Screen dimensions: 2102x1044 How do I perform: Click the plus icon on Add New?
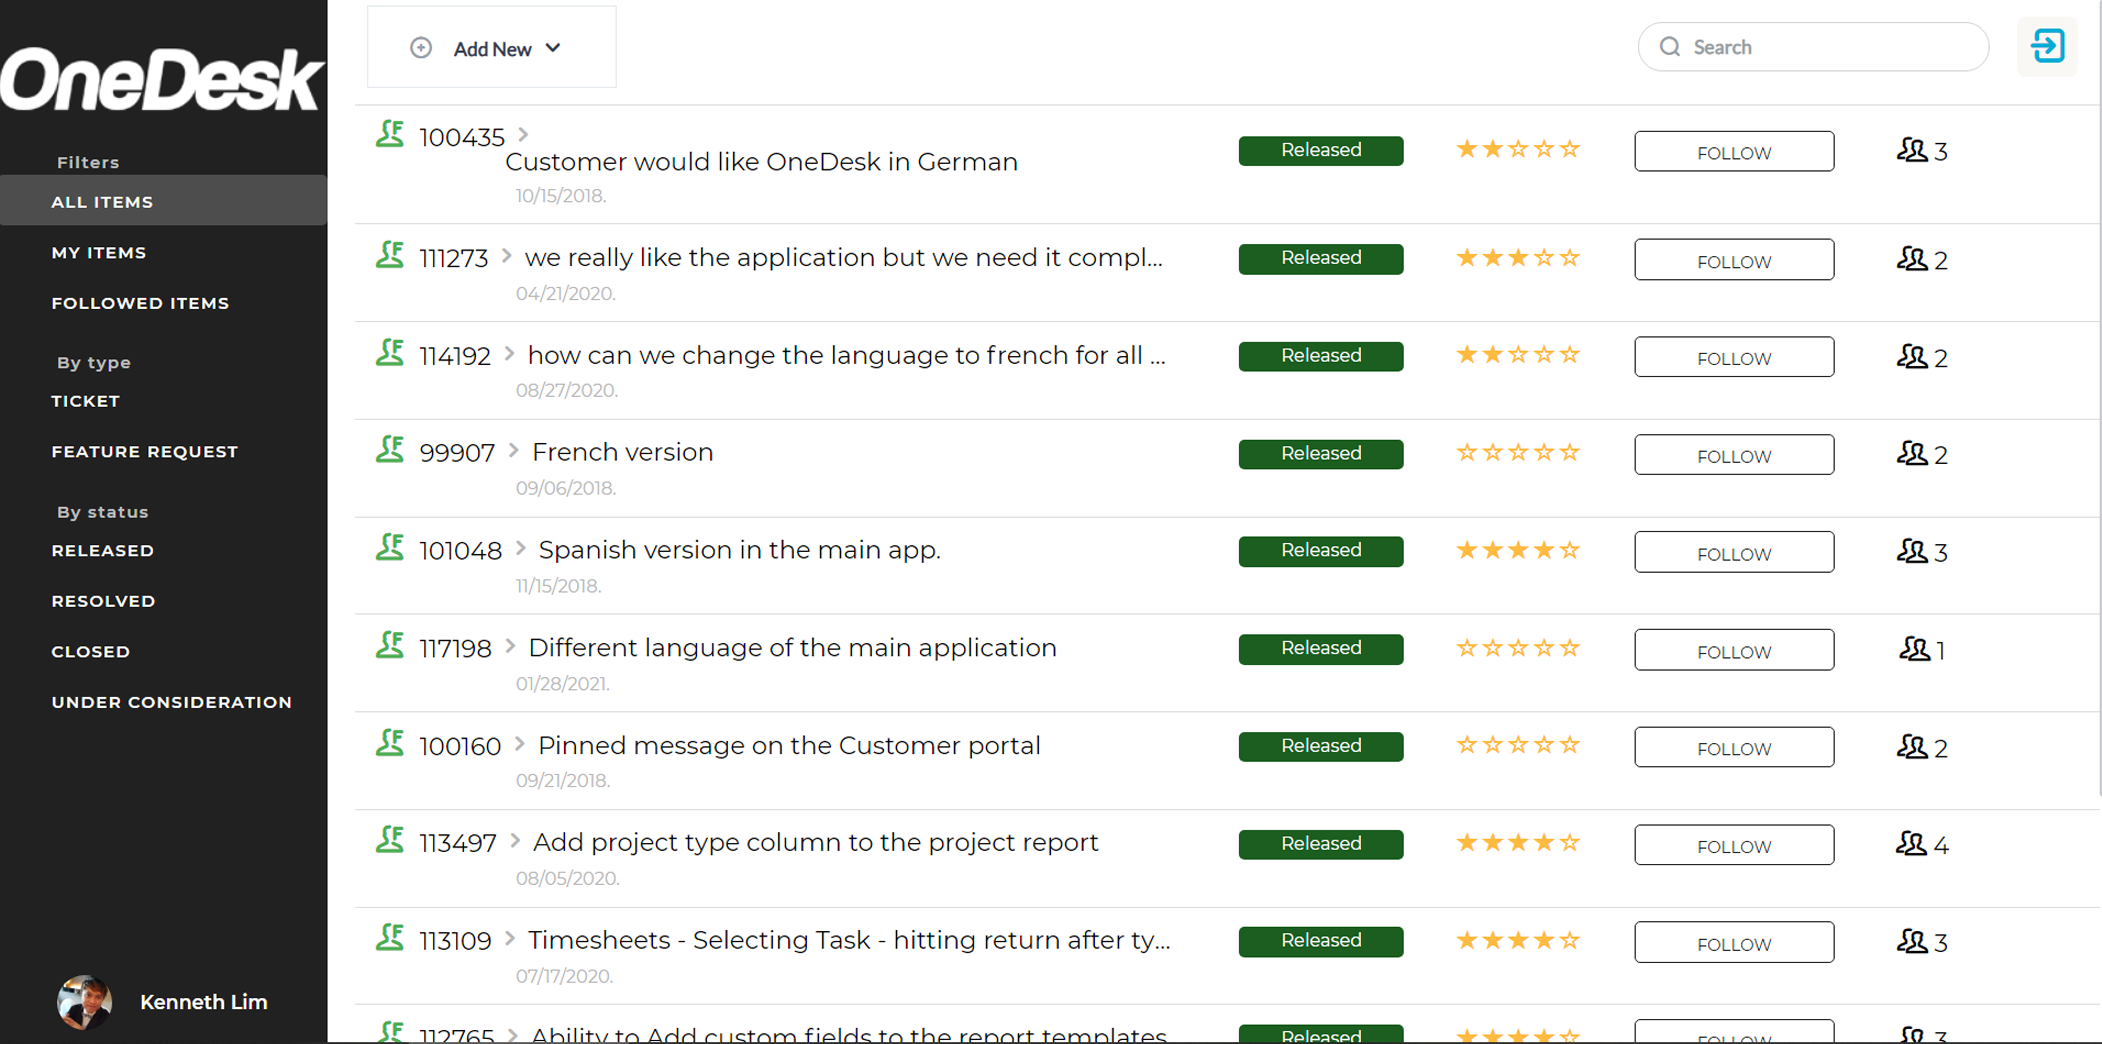point(421,48)
